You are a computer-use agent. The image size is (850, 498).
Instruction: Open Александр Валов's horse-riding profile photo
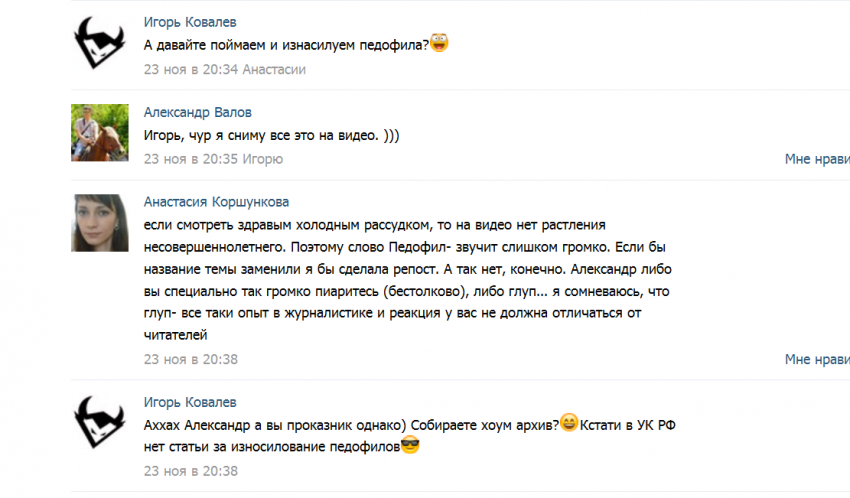point(100,133)
